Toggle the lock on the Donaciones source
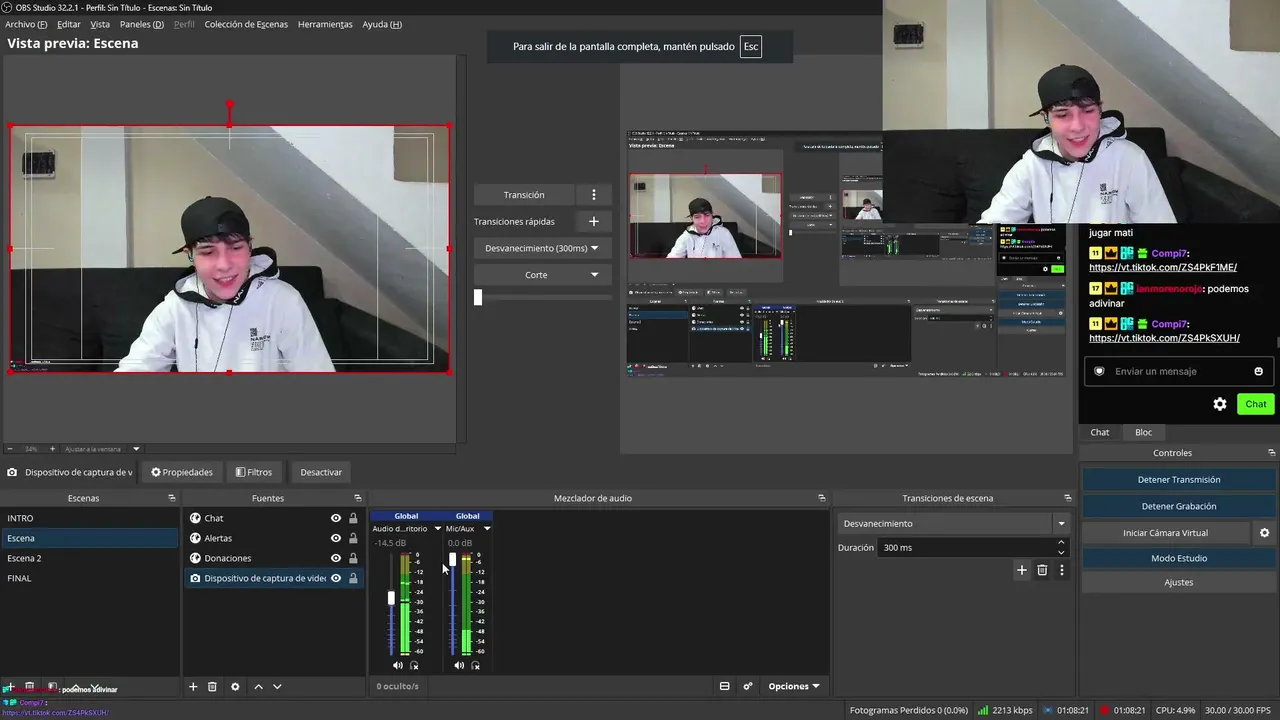The image size is (1280, 720). coord(353,558)
